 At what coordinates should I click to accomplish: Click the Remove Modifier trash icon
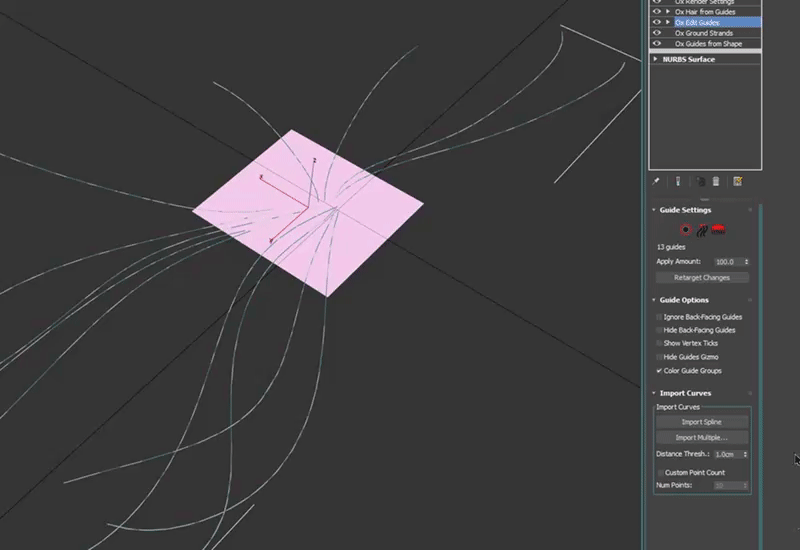tap(716, 182)
